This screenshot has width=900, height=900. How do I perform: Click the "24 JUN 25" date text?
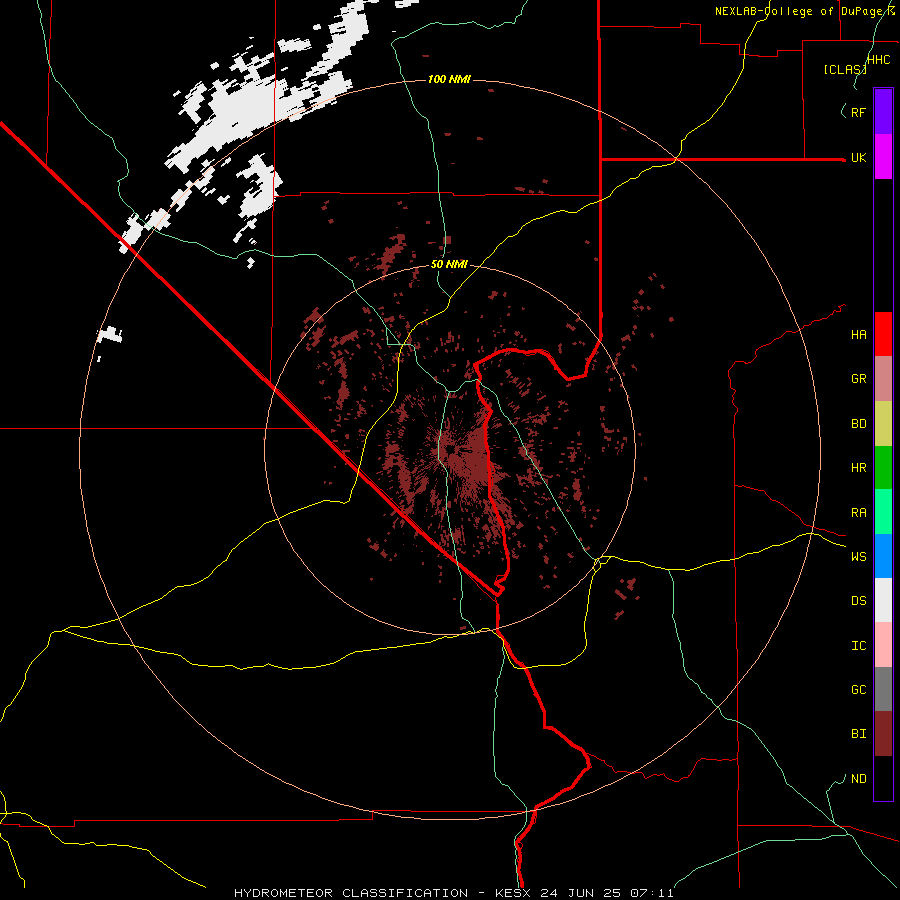click(580, 893)
